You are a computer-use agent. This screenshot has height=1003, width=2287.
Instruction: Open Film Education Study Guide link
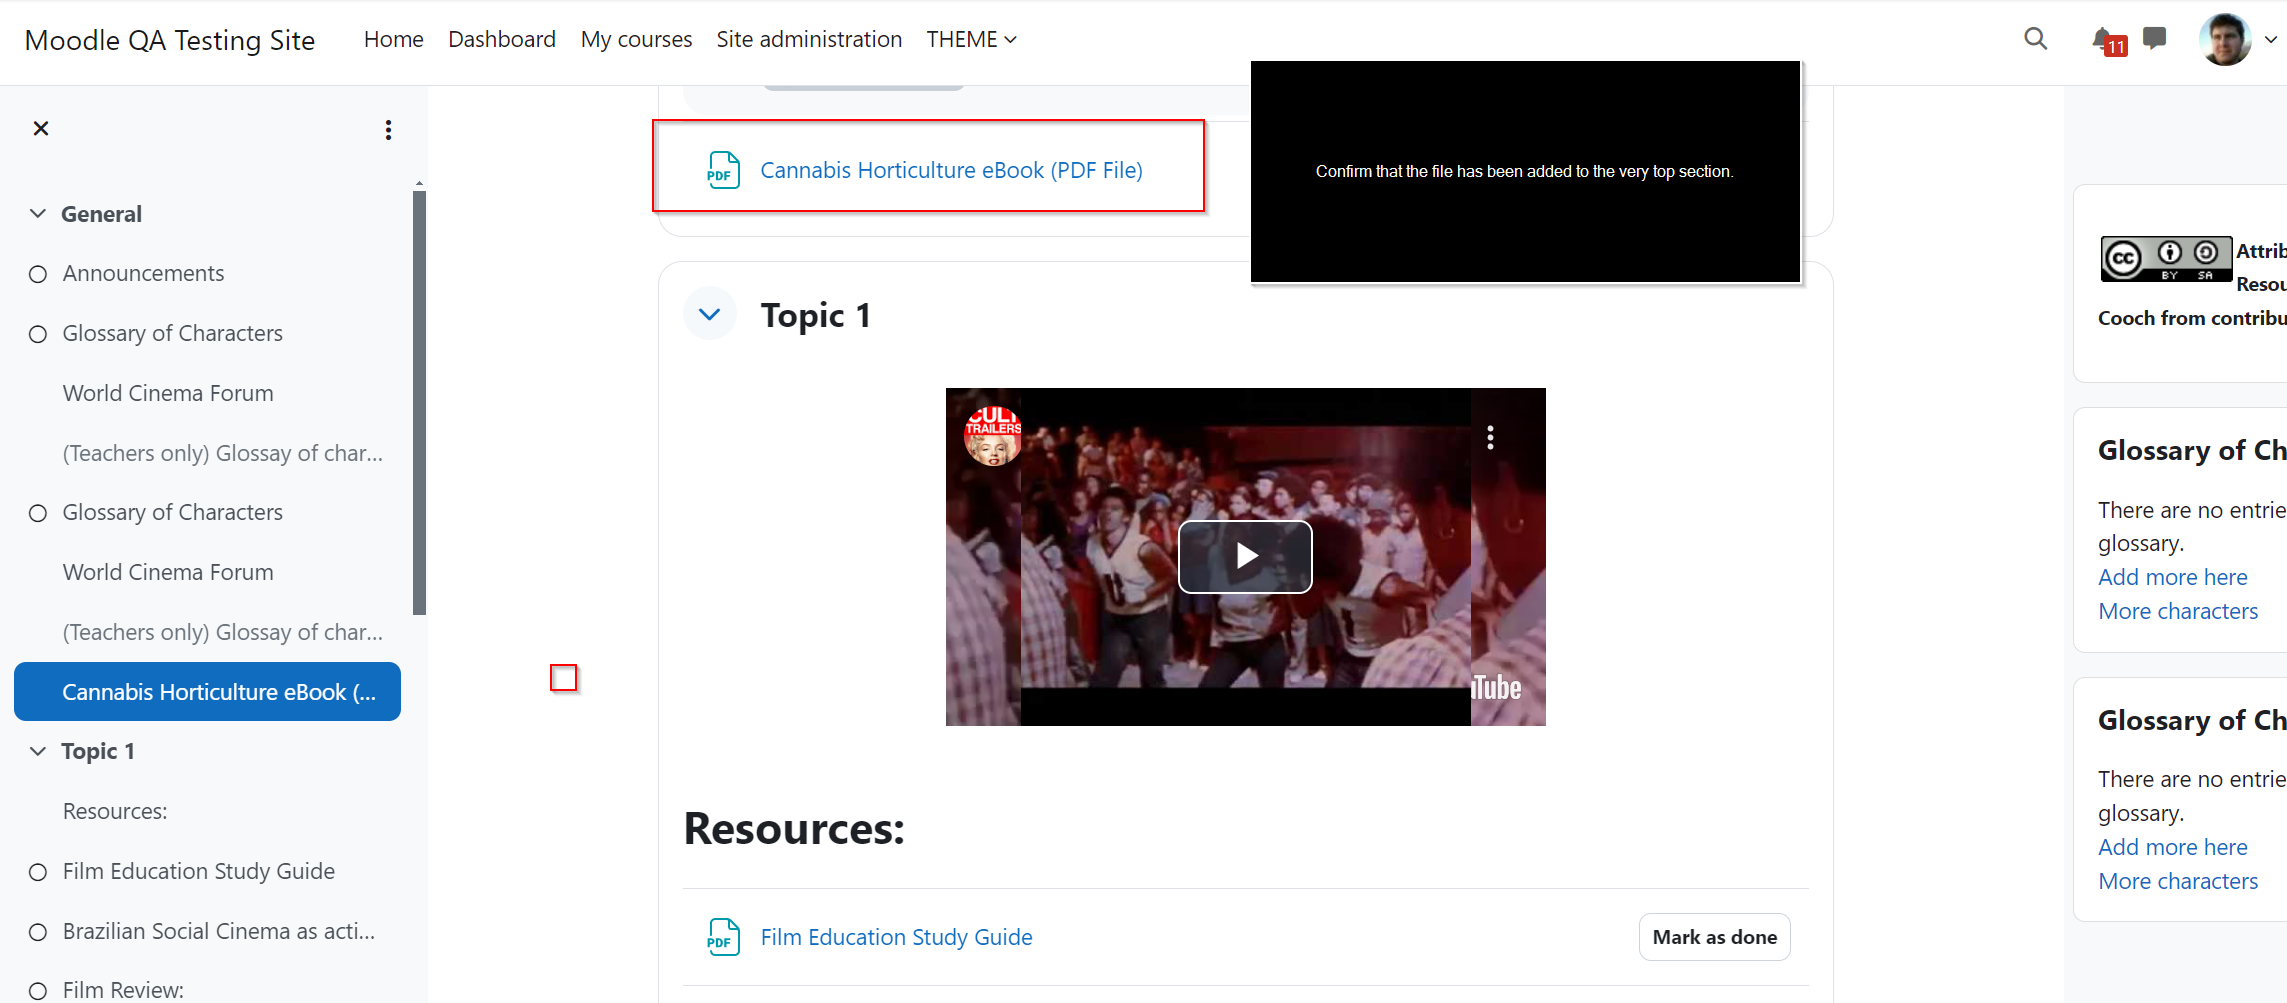(896, 937)
